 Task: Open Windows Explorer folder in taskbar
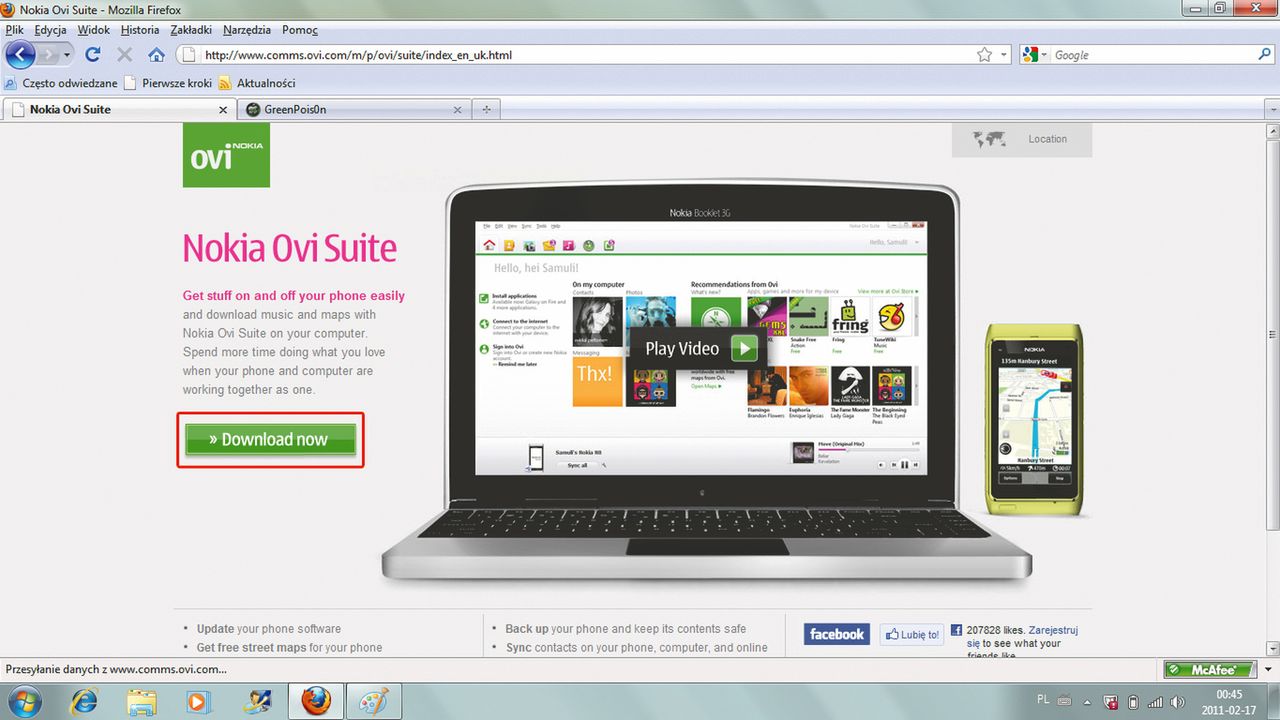click(x=142, y=702)
